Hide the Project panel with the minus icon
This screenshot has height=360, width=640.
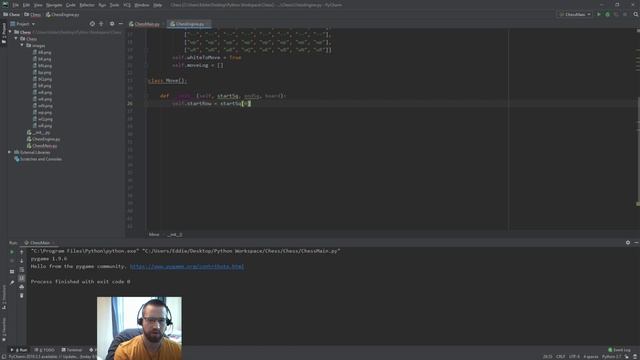click(120, 24)
